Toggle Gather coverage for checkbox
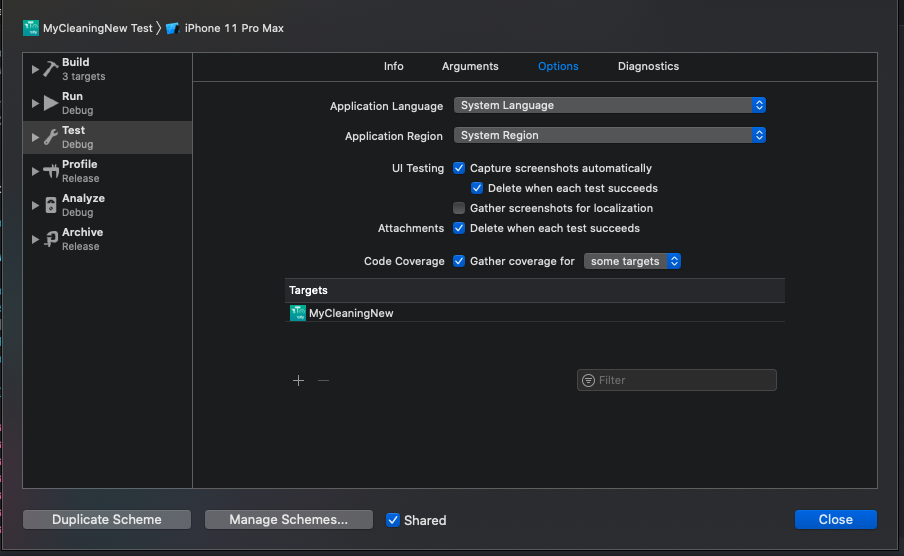This screenshot has width=904, height=556. point(459,261)
